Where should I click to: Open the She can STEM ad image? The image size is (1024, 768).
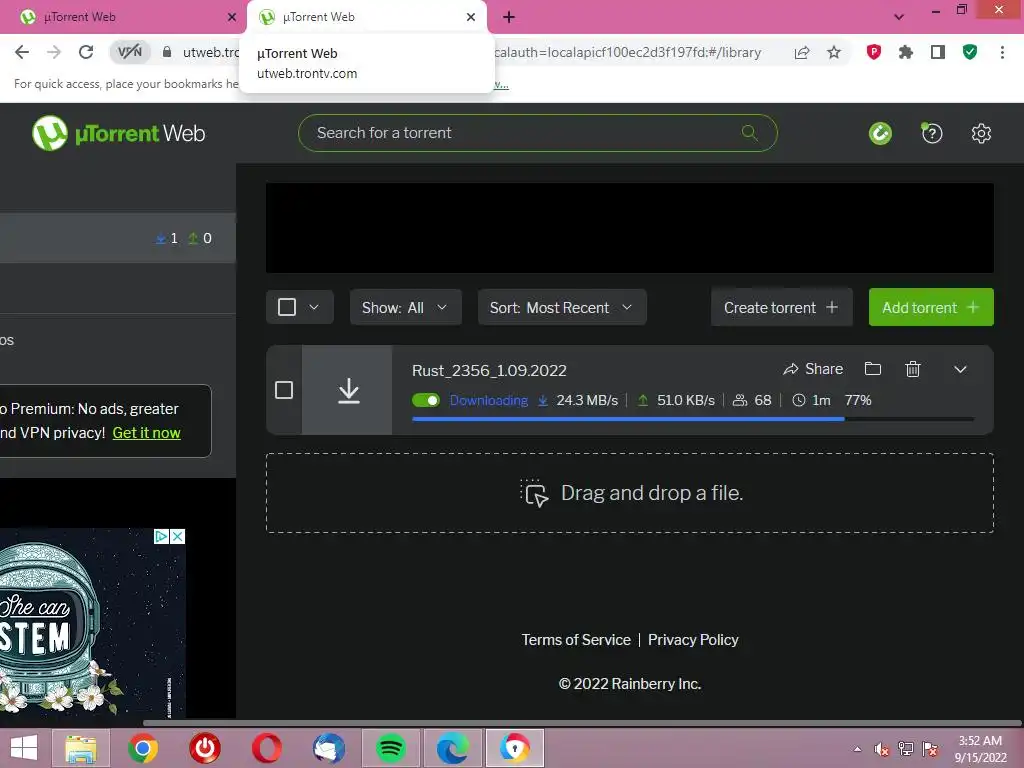pos(91,624)
